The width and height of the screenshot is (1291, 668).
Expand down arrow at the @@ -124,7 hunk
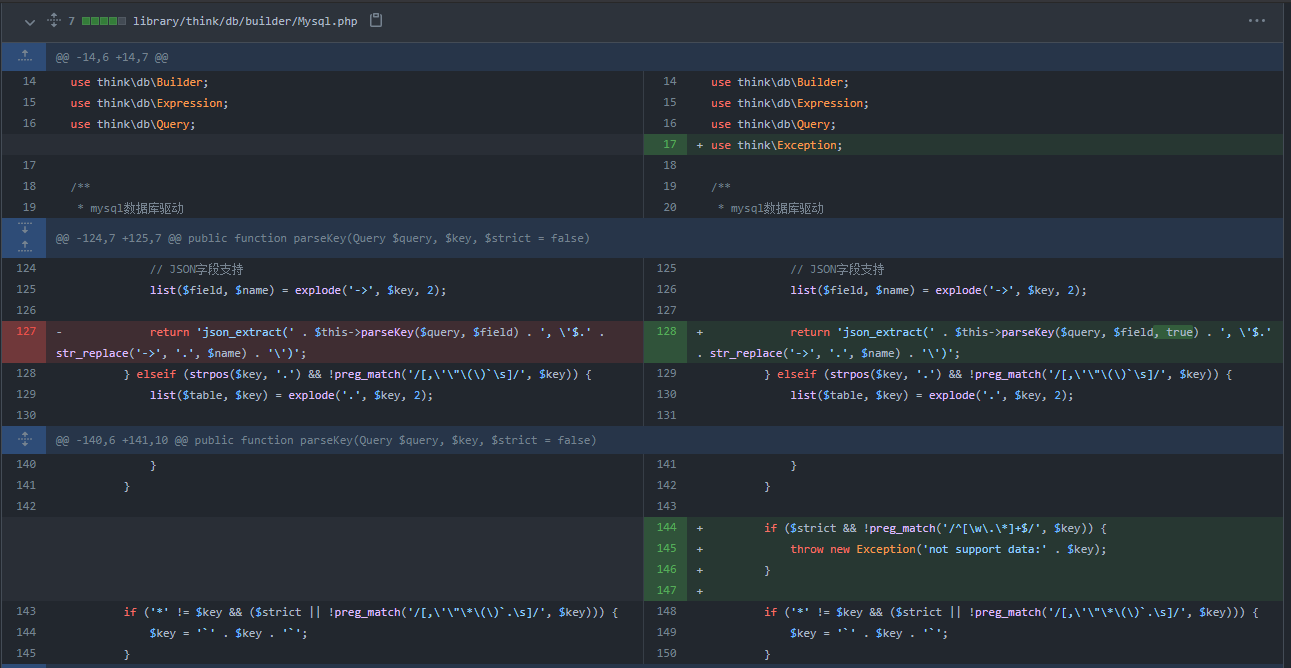(24, 229)
